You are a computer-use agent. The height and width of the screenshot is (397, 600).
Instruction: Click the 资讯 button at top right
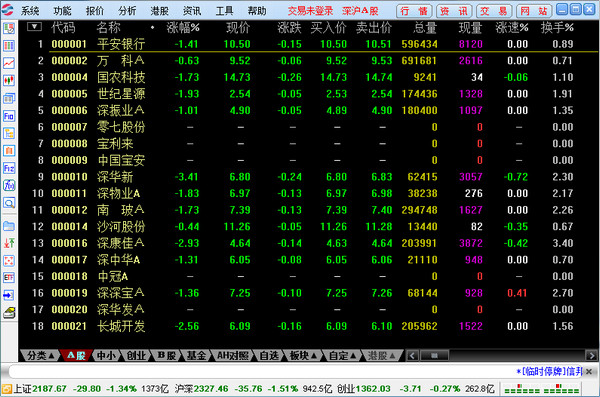click(x=454, y=11)
